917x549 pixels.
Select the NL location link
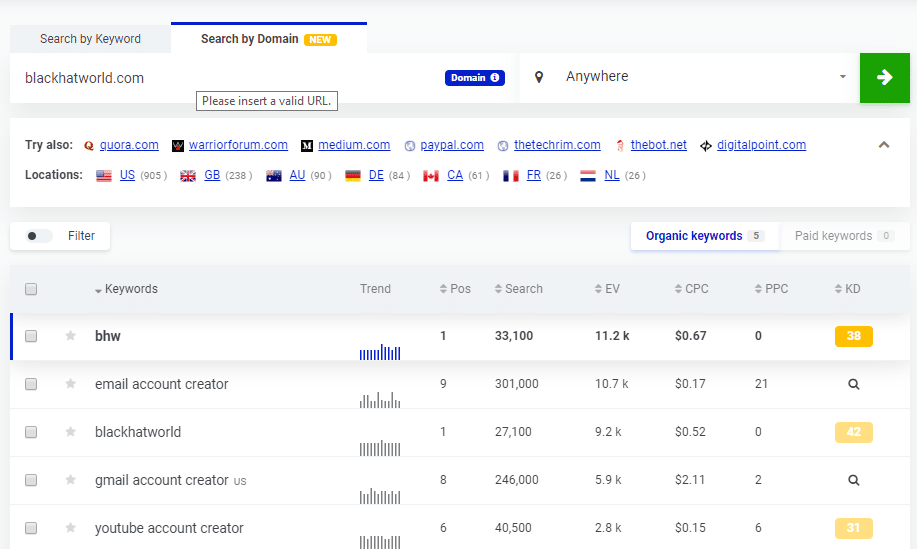(x=612, y=175)
